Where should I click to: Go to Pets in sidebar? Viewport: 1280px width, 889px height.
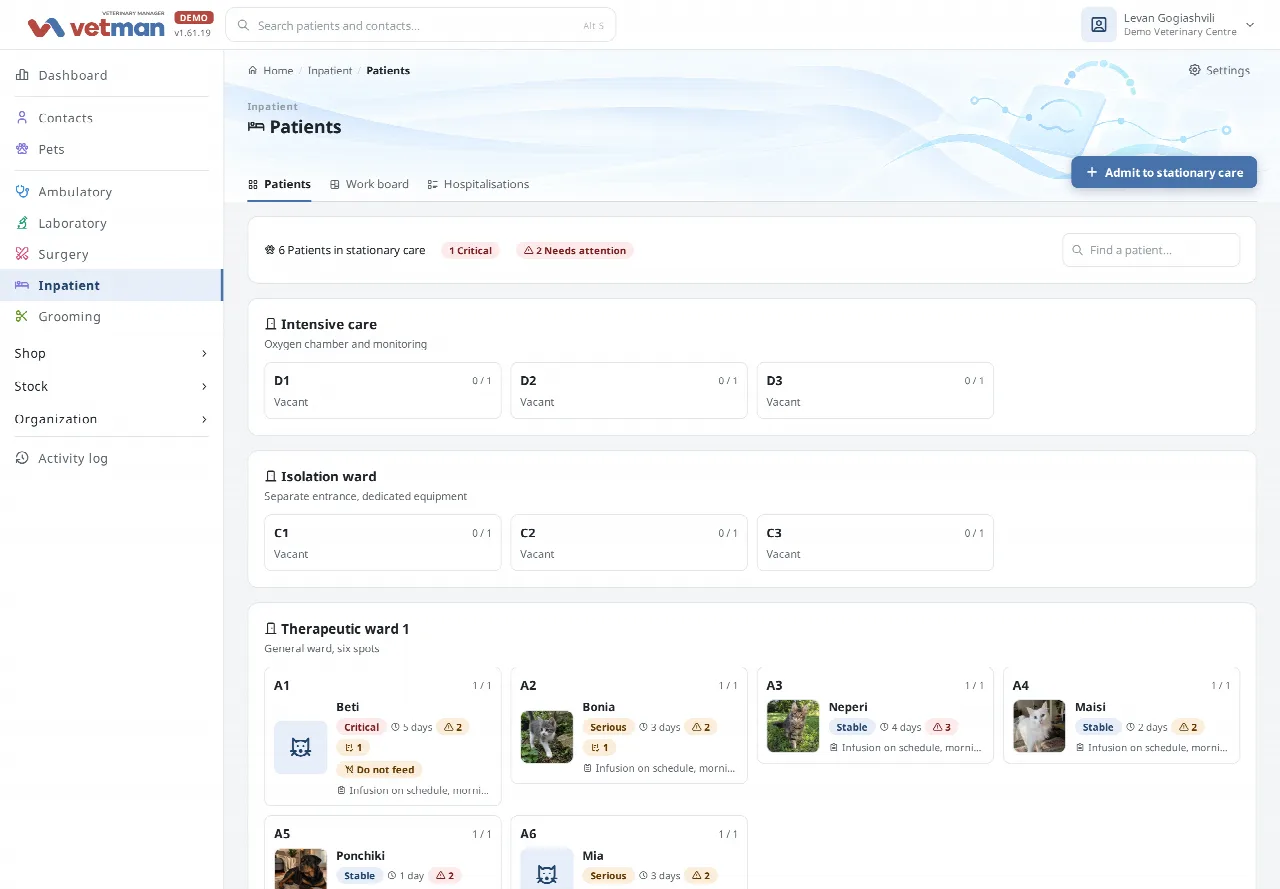click(111, 149)
